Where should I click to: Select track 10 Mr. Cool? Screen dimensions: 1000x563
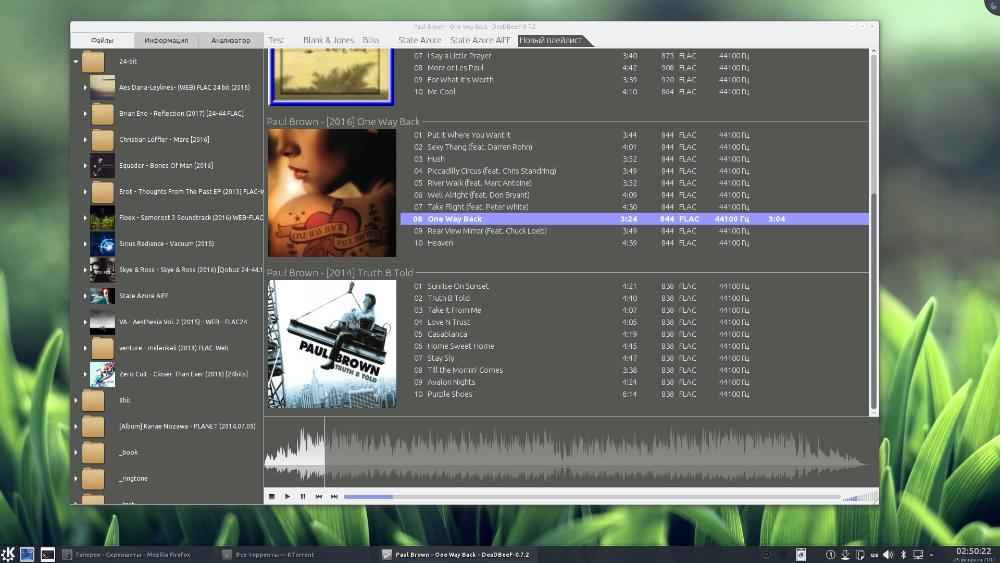(634, 92)
